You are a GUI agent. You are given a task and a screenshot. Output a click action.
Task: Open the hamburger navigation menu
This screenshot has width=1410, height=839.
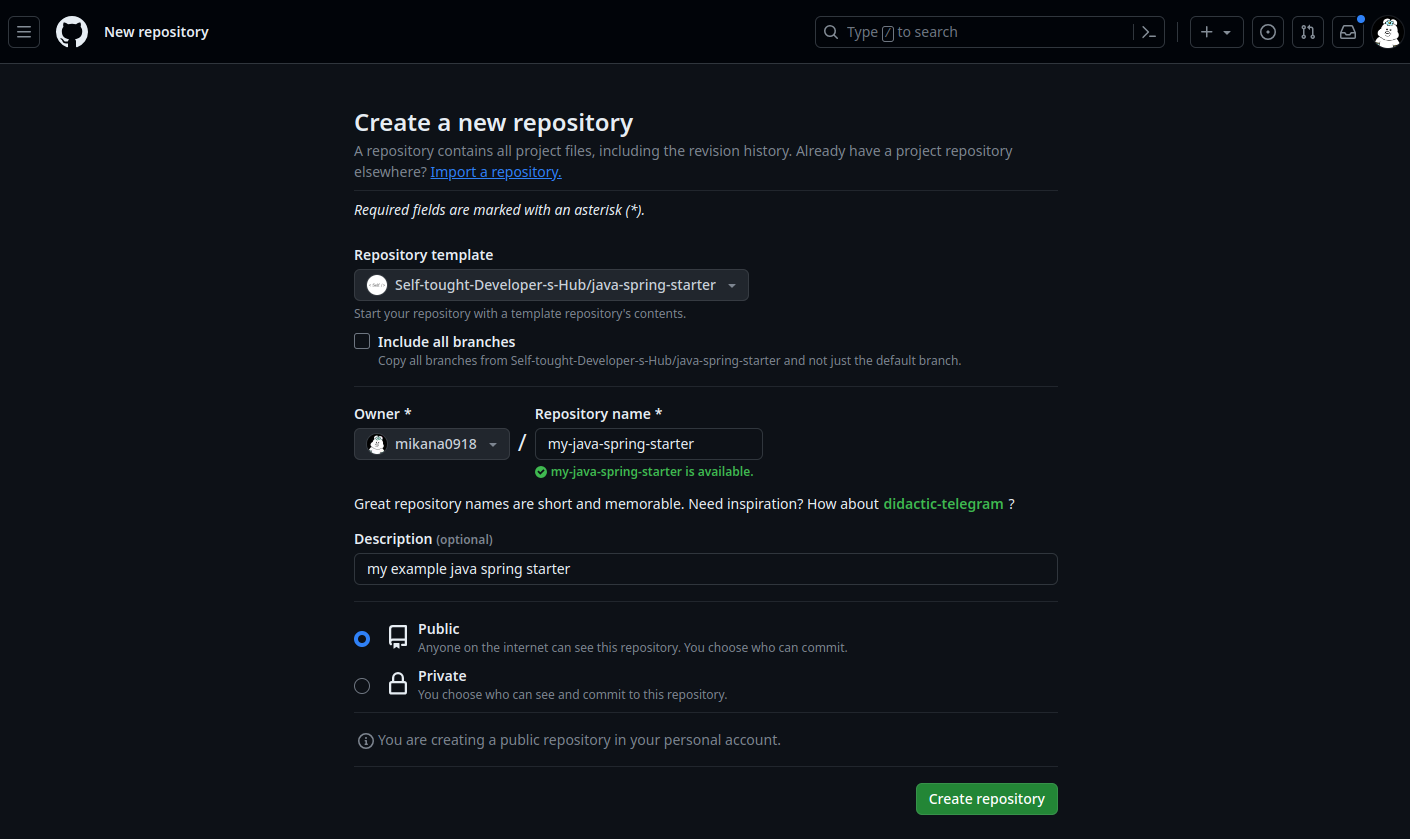24,32
